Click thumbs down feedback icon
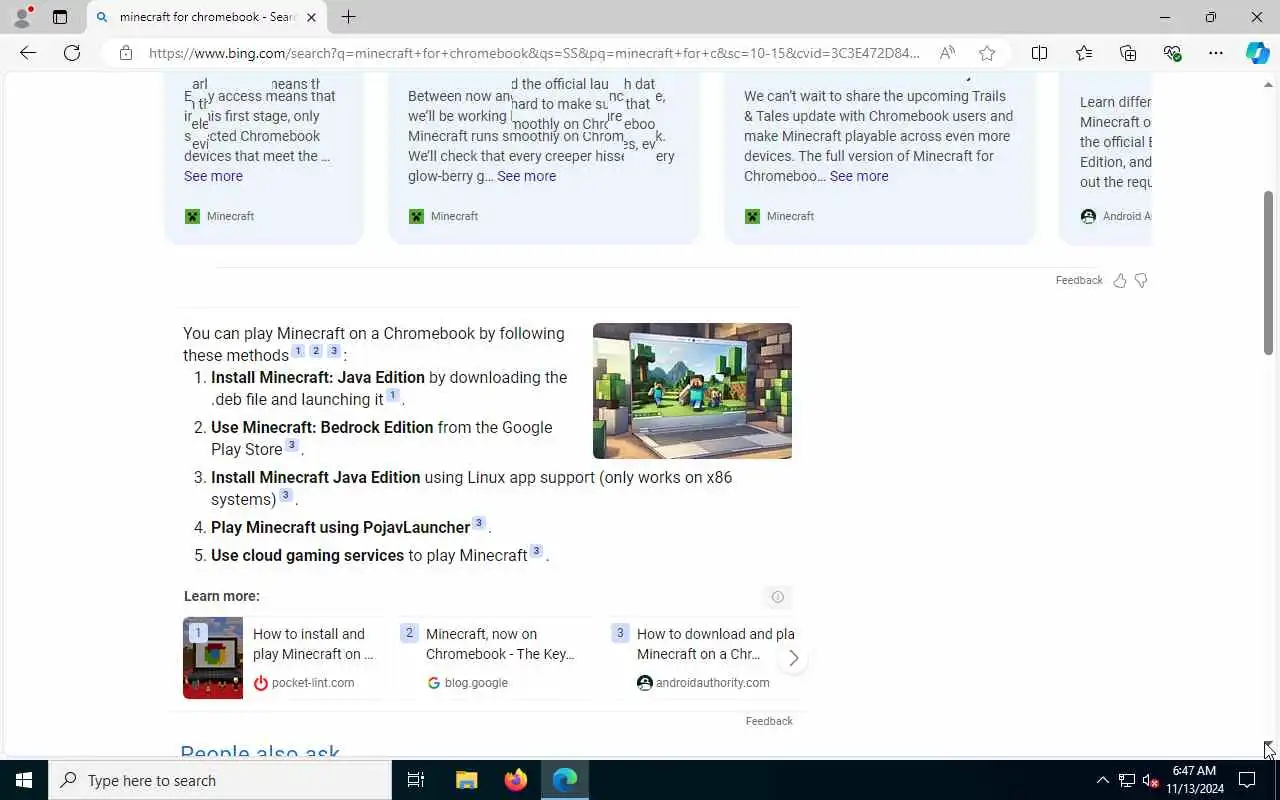1280x800 pixels. point(1141,280)
